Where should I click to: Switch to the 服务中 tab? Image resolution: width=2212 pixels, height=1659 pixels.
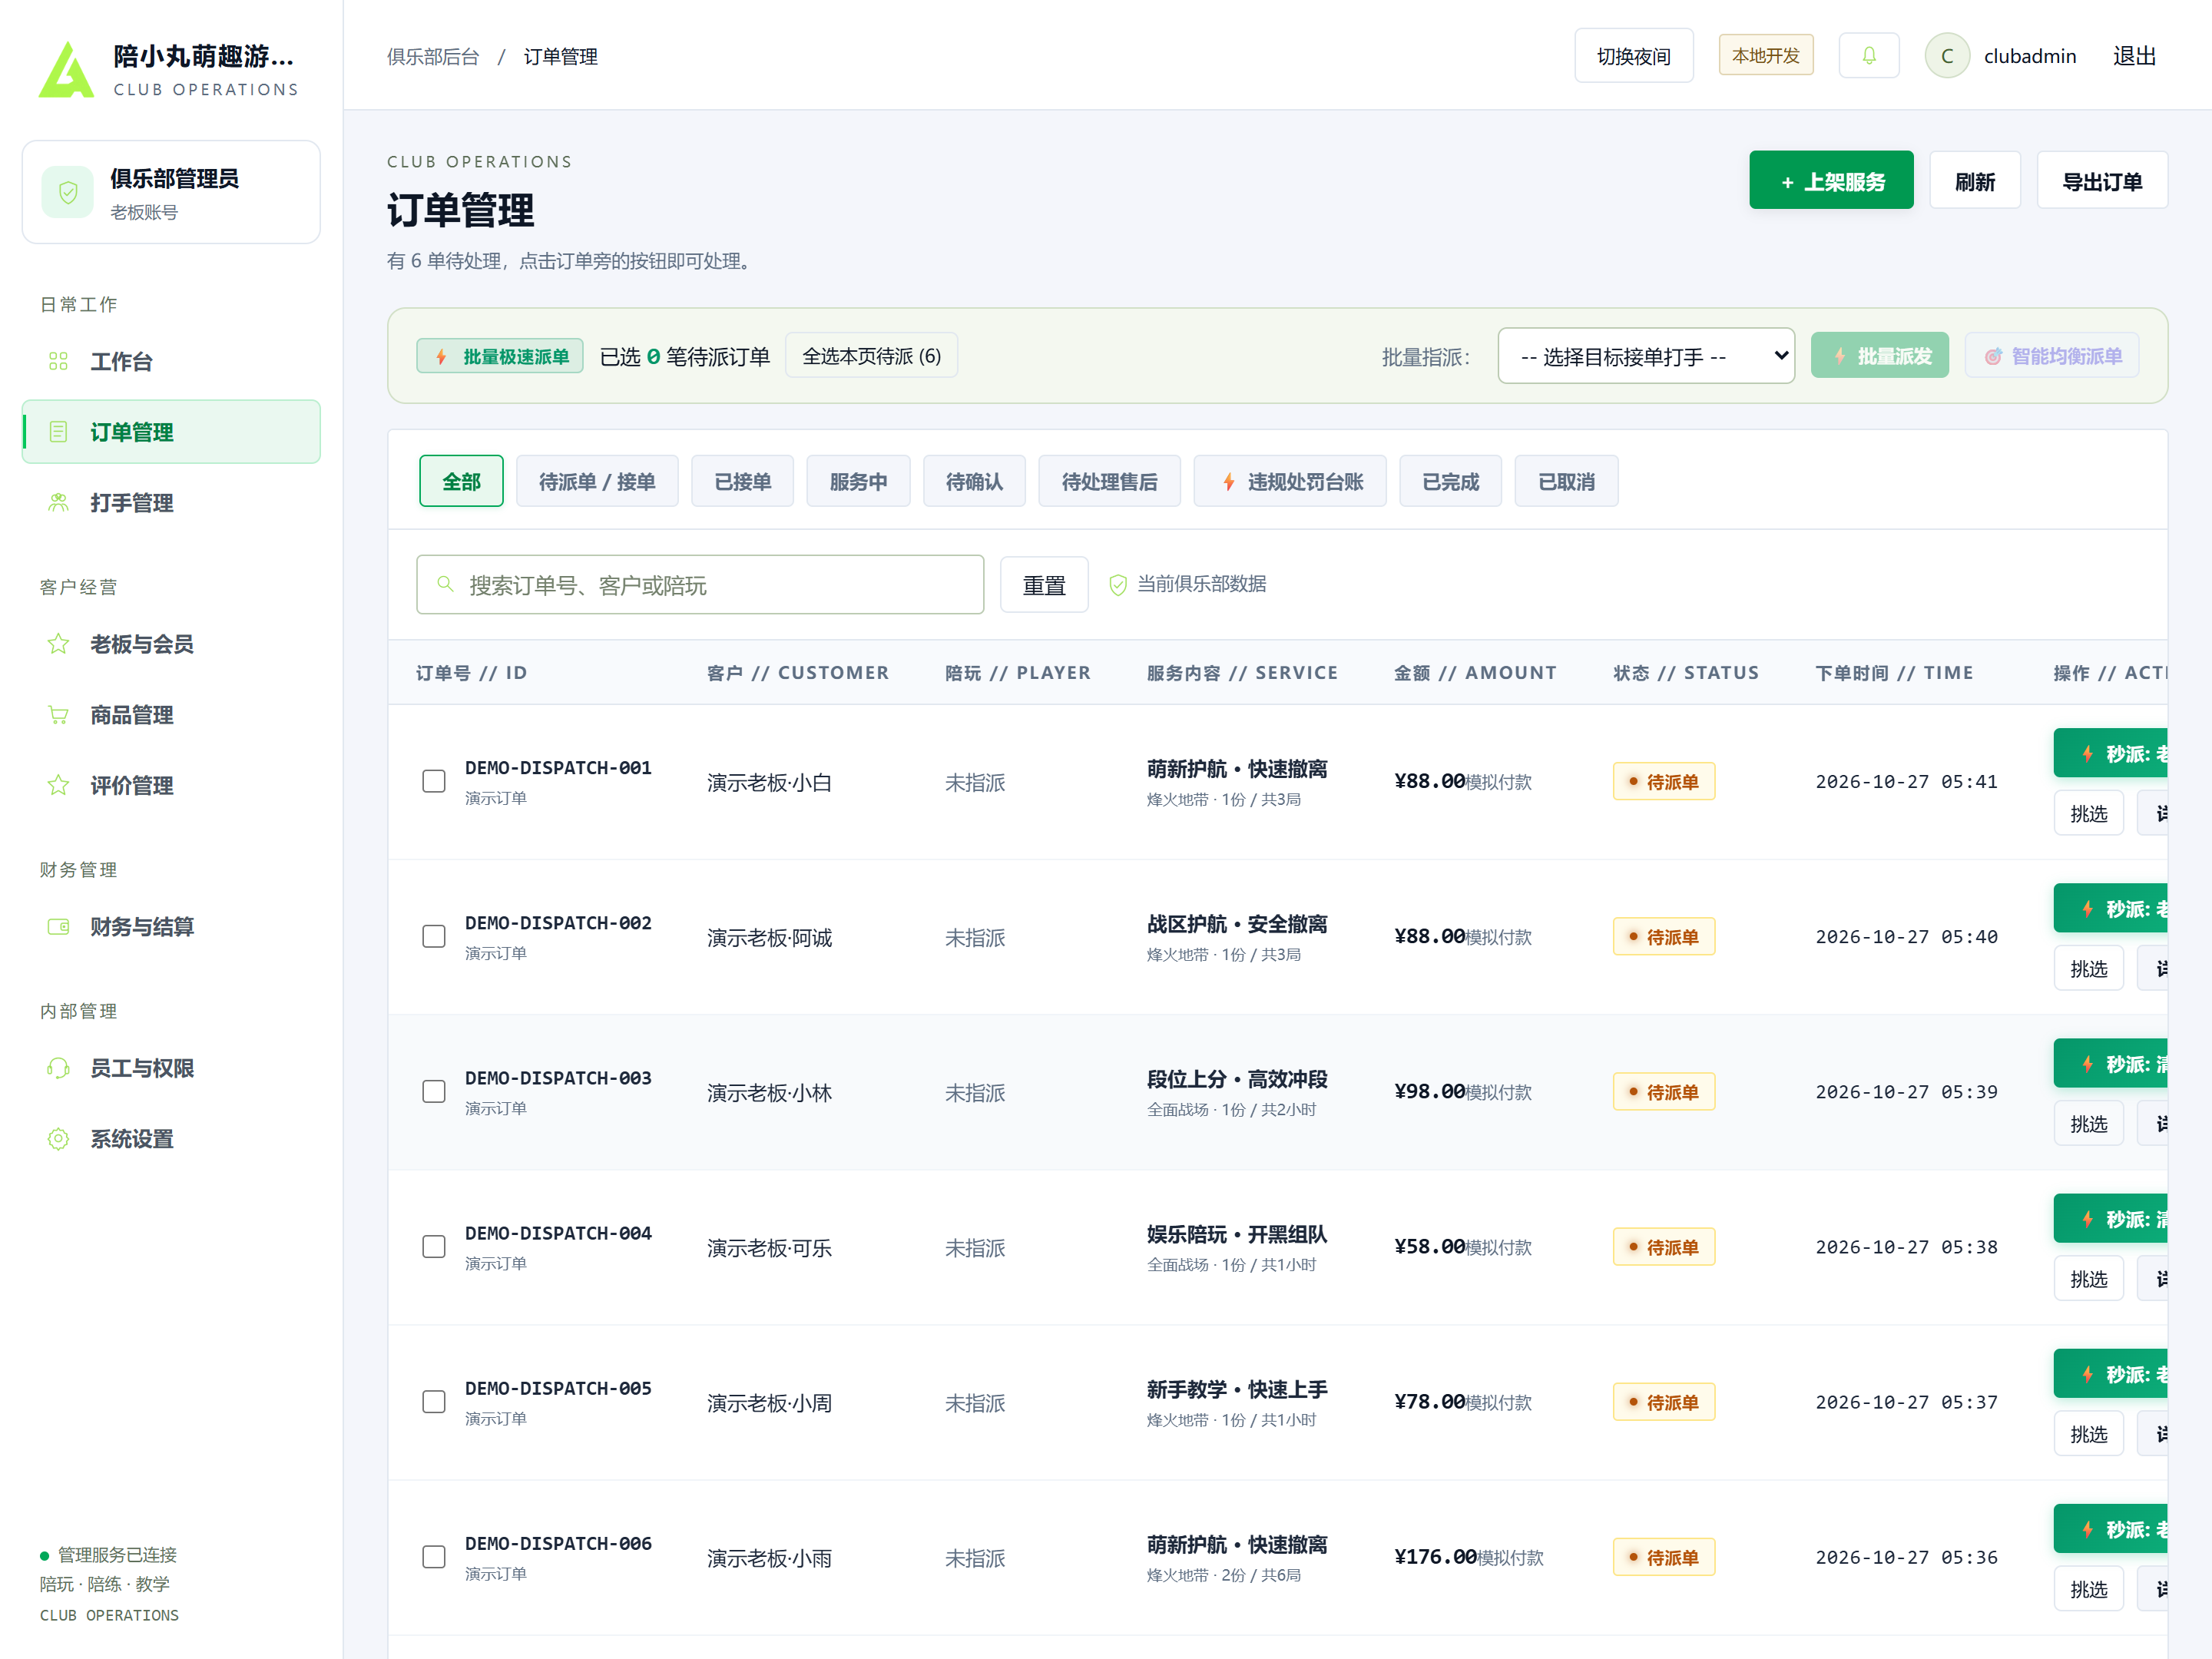858,482
